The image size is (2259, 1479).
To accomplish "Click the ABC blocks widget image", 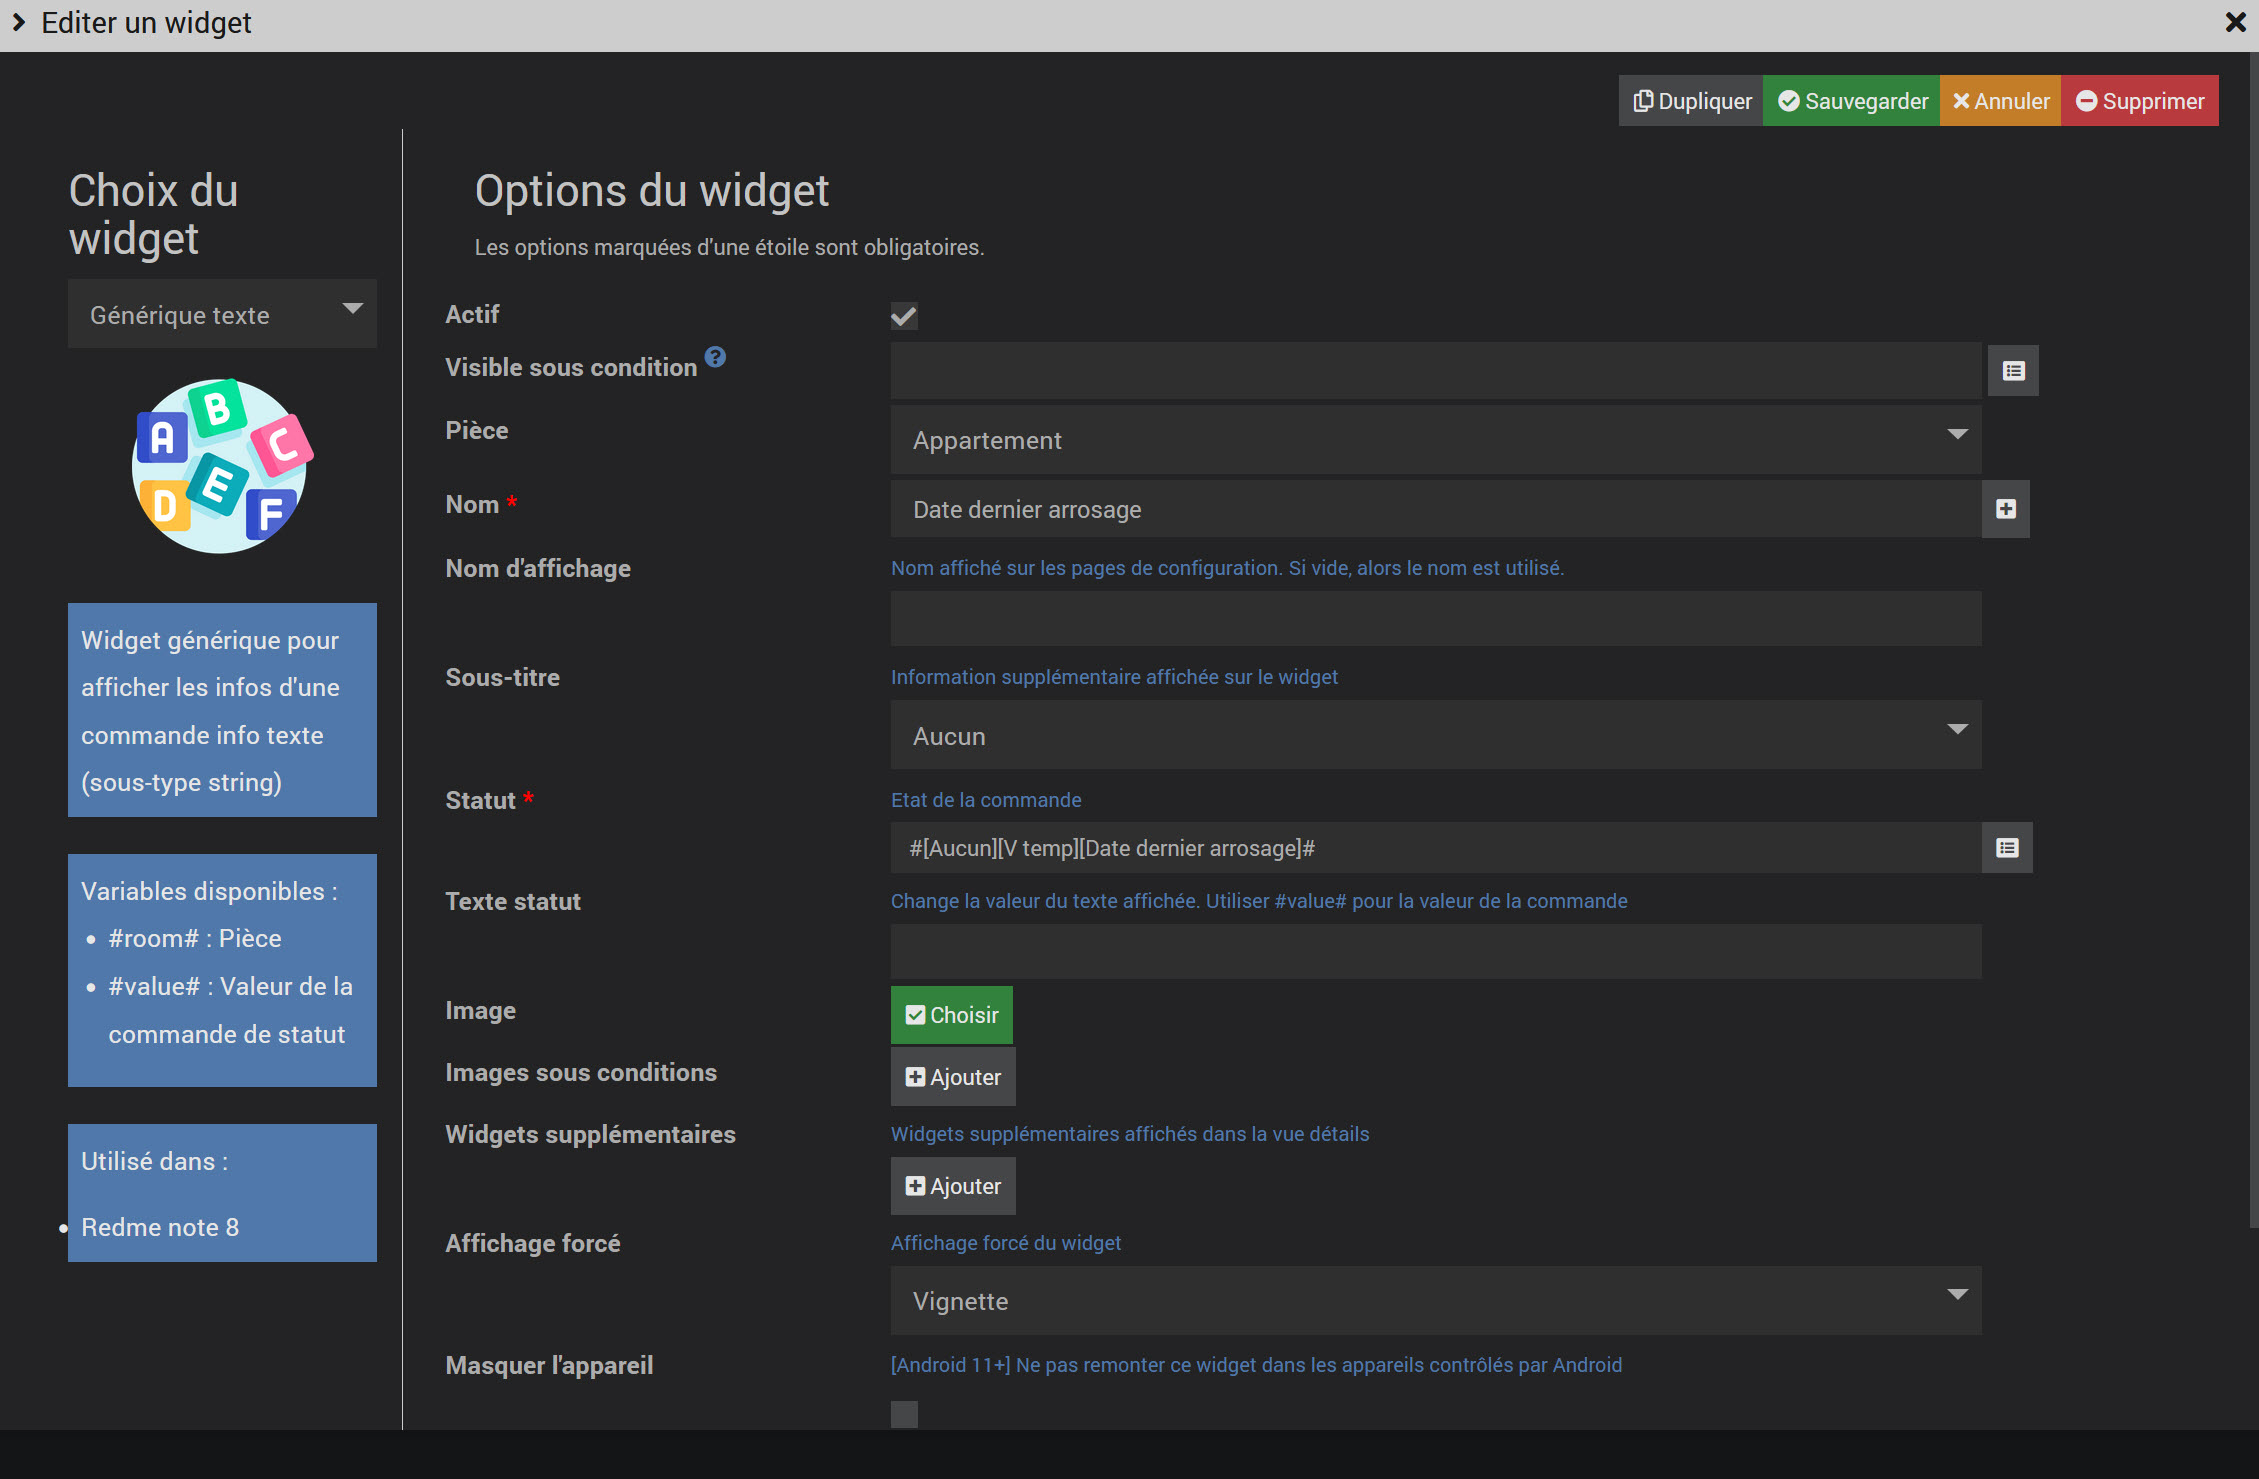I will coord(222,466).
